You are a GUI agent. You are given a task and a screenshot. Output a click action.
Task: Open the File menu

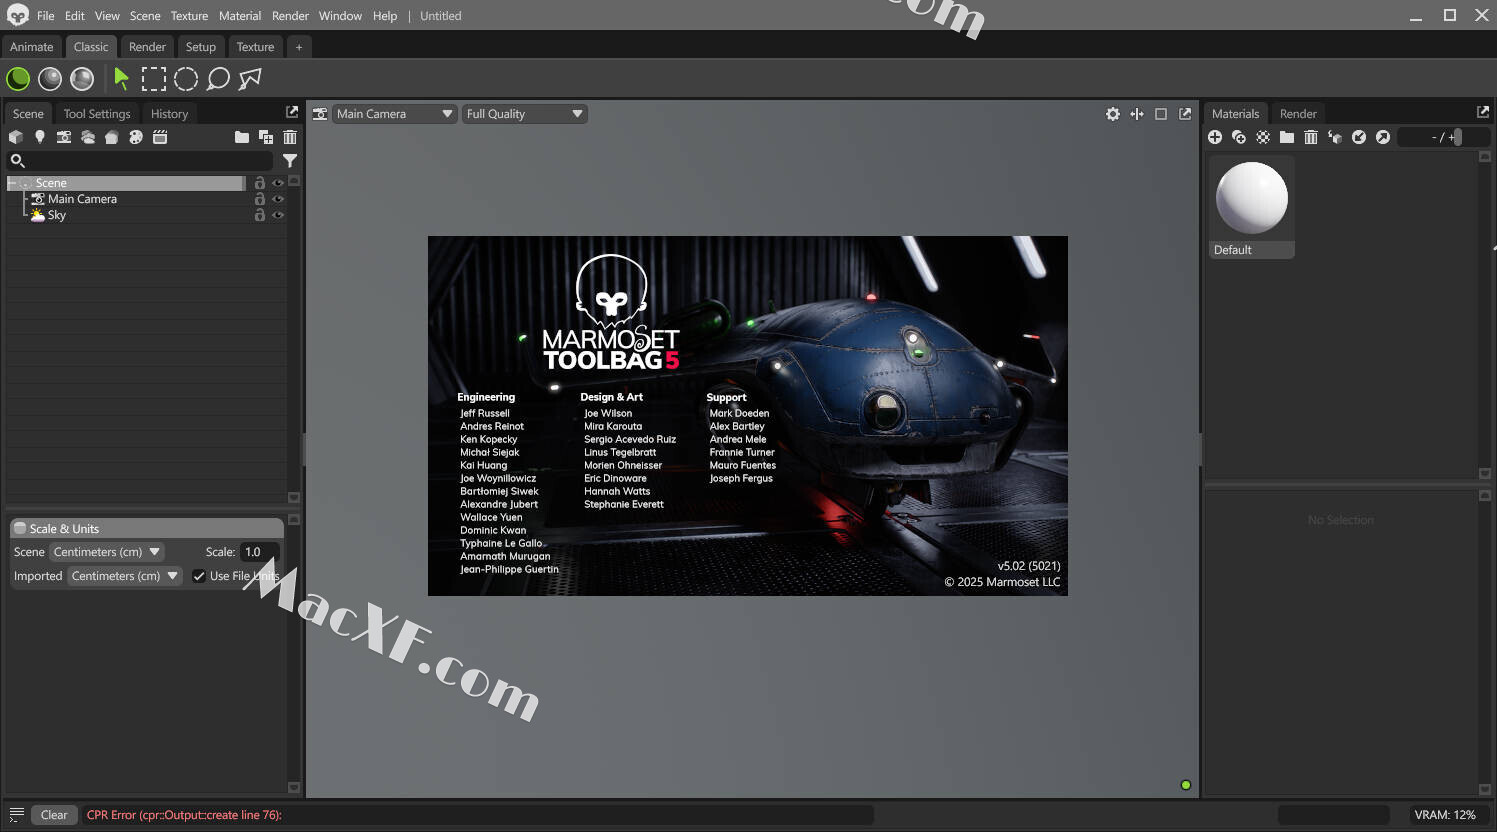coord(46,16)
